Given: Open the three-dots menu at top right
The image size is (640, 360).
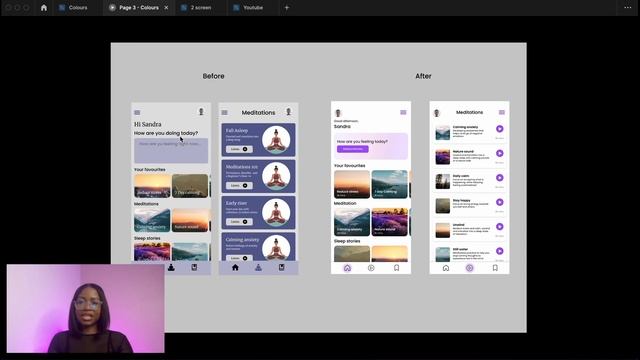Looking at the screenshot, I should pos(628,7).
